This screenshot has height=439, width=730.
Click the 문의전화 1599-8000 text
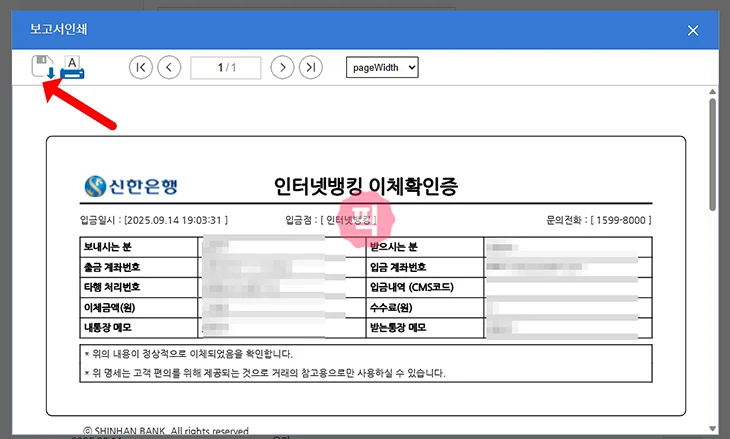[599, 220]
